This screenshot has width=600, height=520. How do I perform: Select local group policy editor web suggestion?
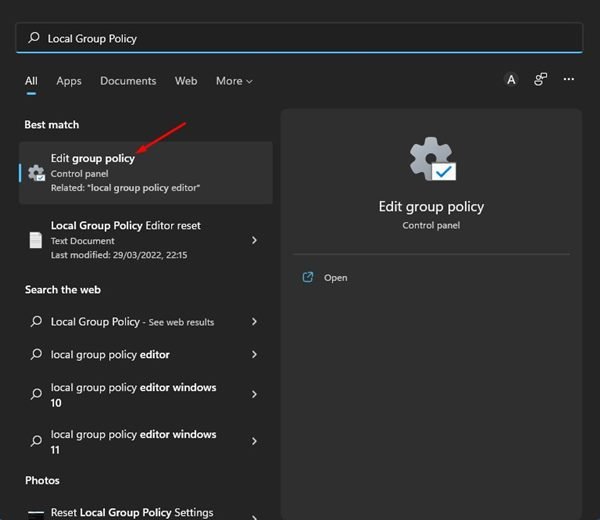(x=146, y=355)
